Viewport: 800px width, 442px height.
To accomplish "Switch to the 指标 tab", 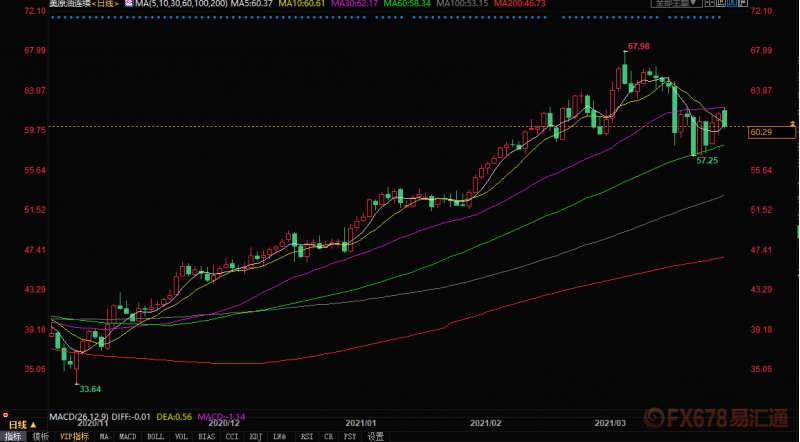I will 13,437.
